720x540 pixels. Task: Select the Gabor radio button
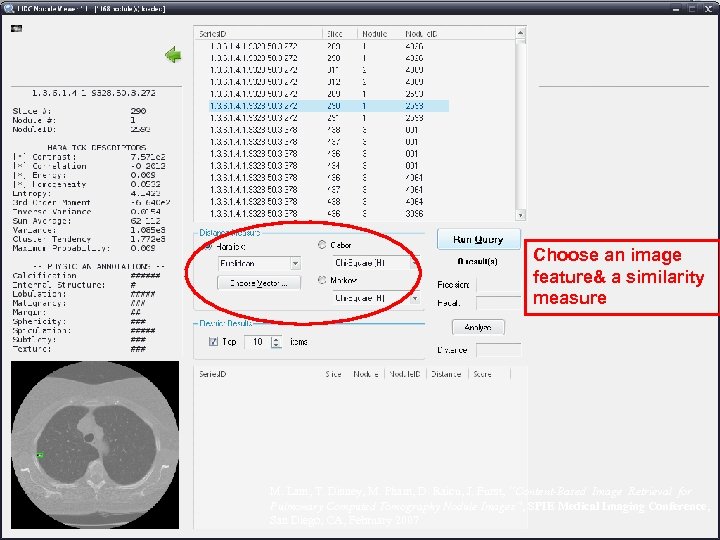322,245
